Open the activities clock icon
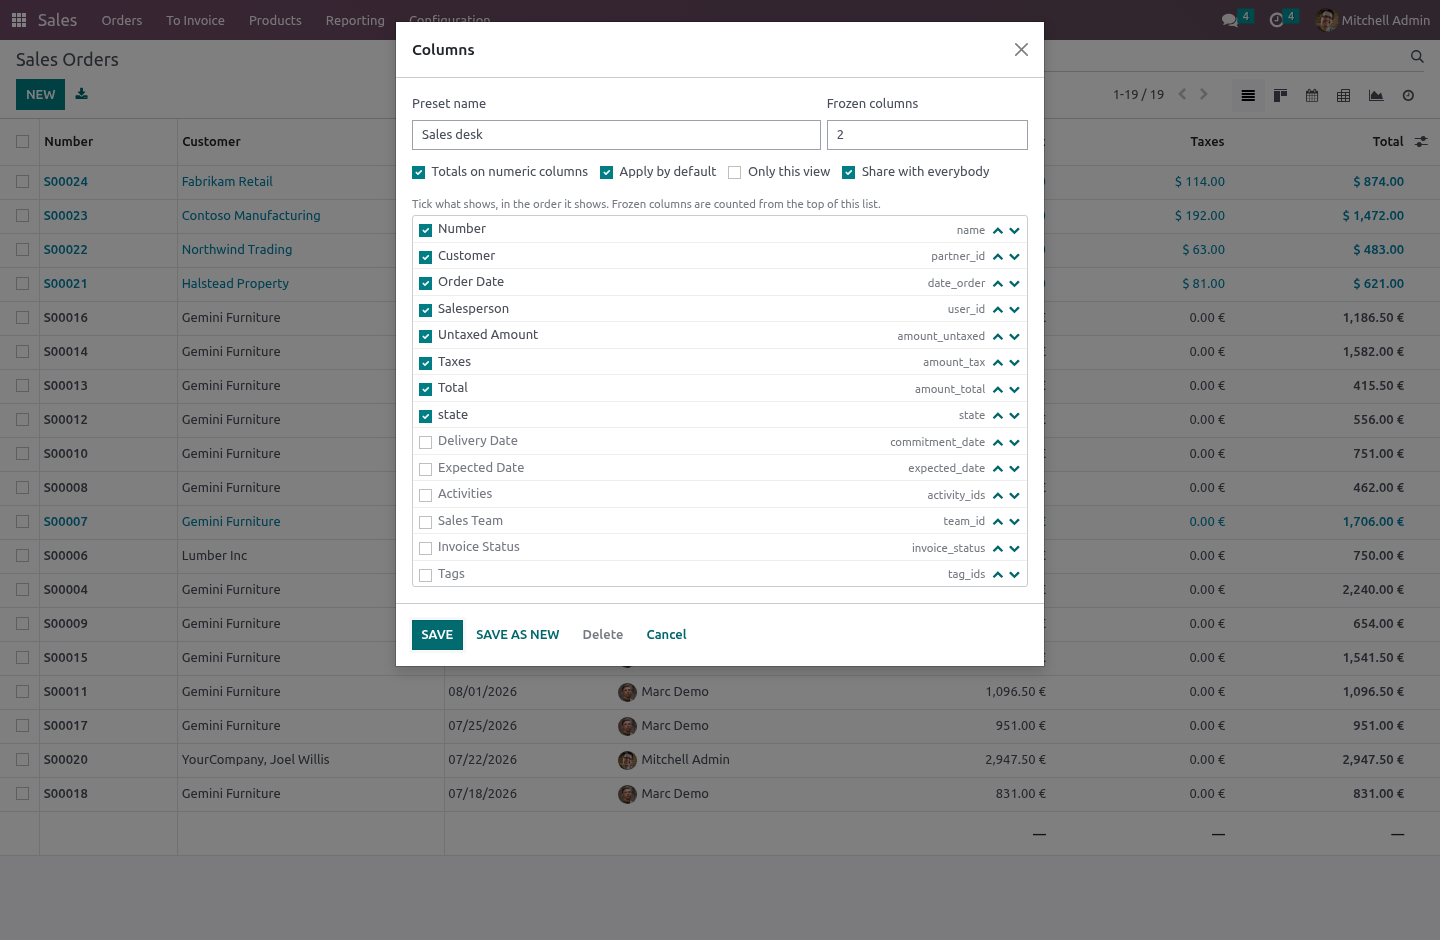The image size is (1440, 940). click(1276, 20)
